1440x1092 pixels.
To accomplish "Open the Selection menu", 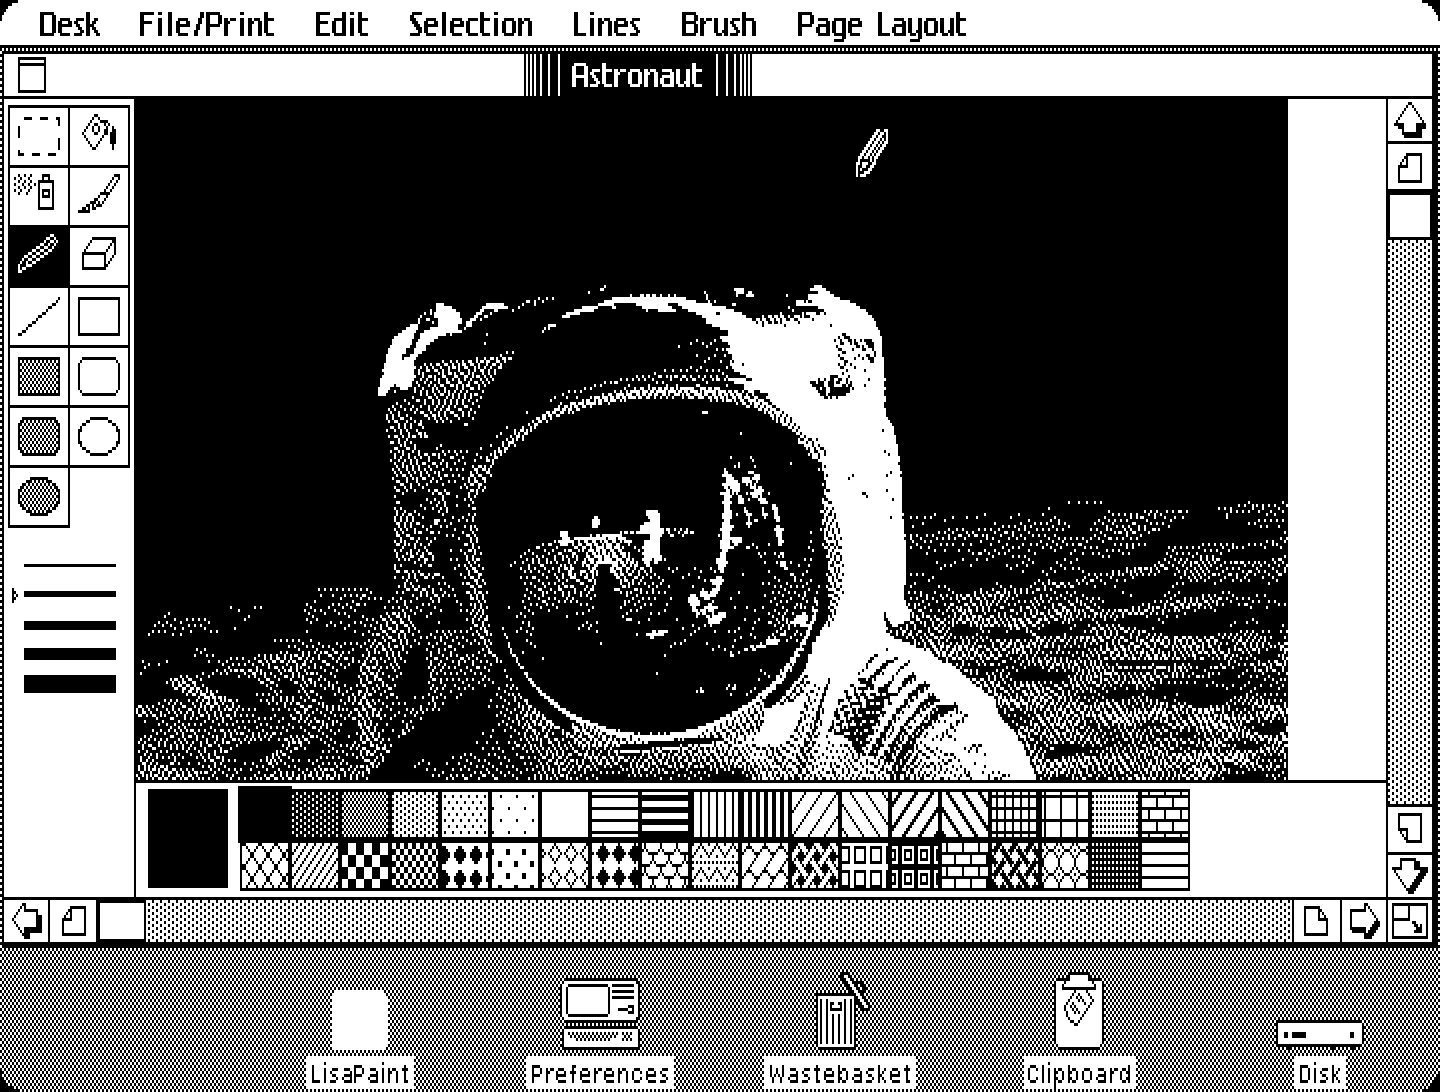I will pyautogui.click(x=470, y=24).
